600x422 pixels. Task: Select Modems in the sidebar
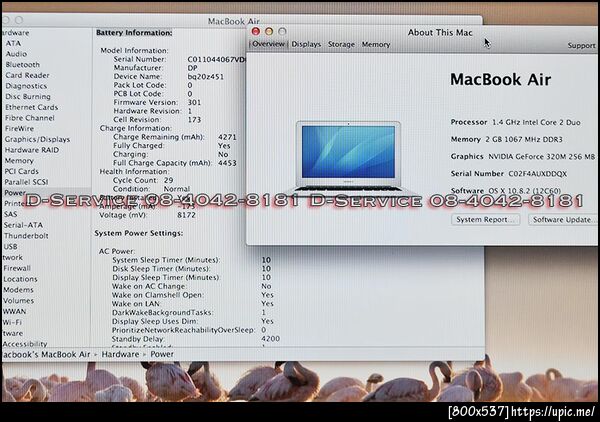pyautogui.click(x=18, y=290)
